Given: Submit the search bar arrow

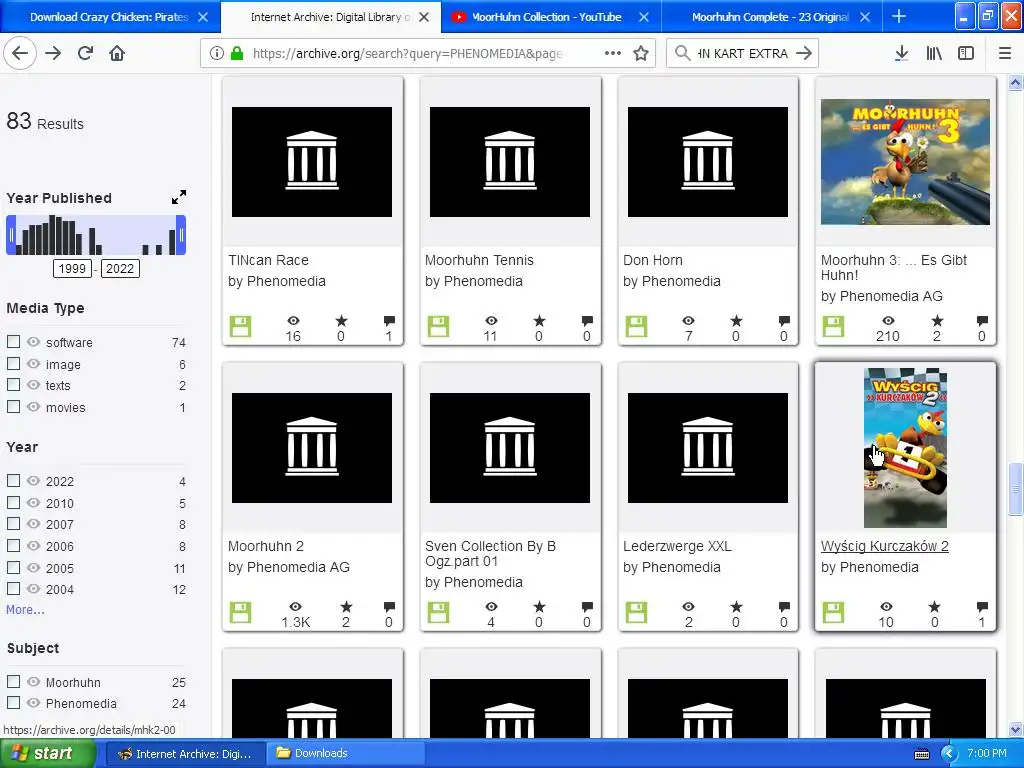Looking at the screenshot, I should tap(805, 54).
